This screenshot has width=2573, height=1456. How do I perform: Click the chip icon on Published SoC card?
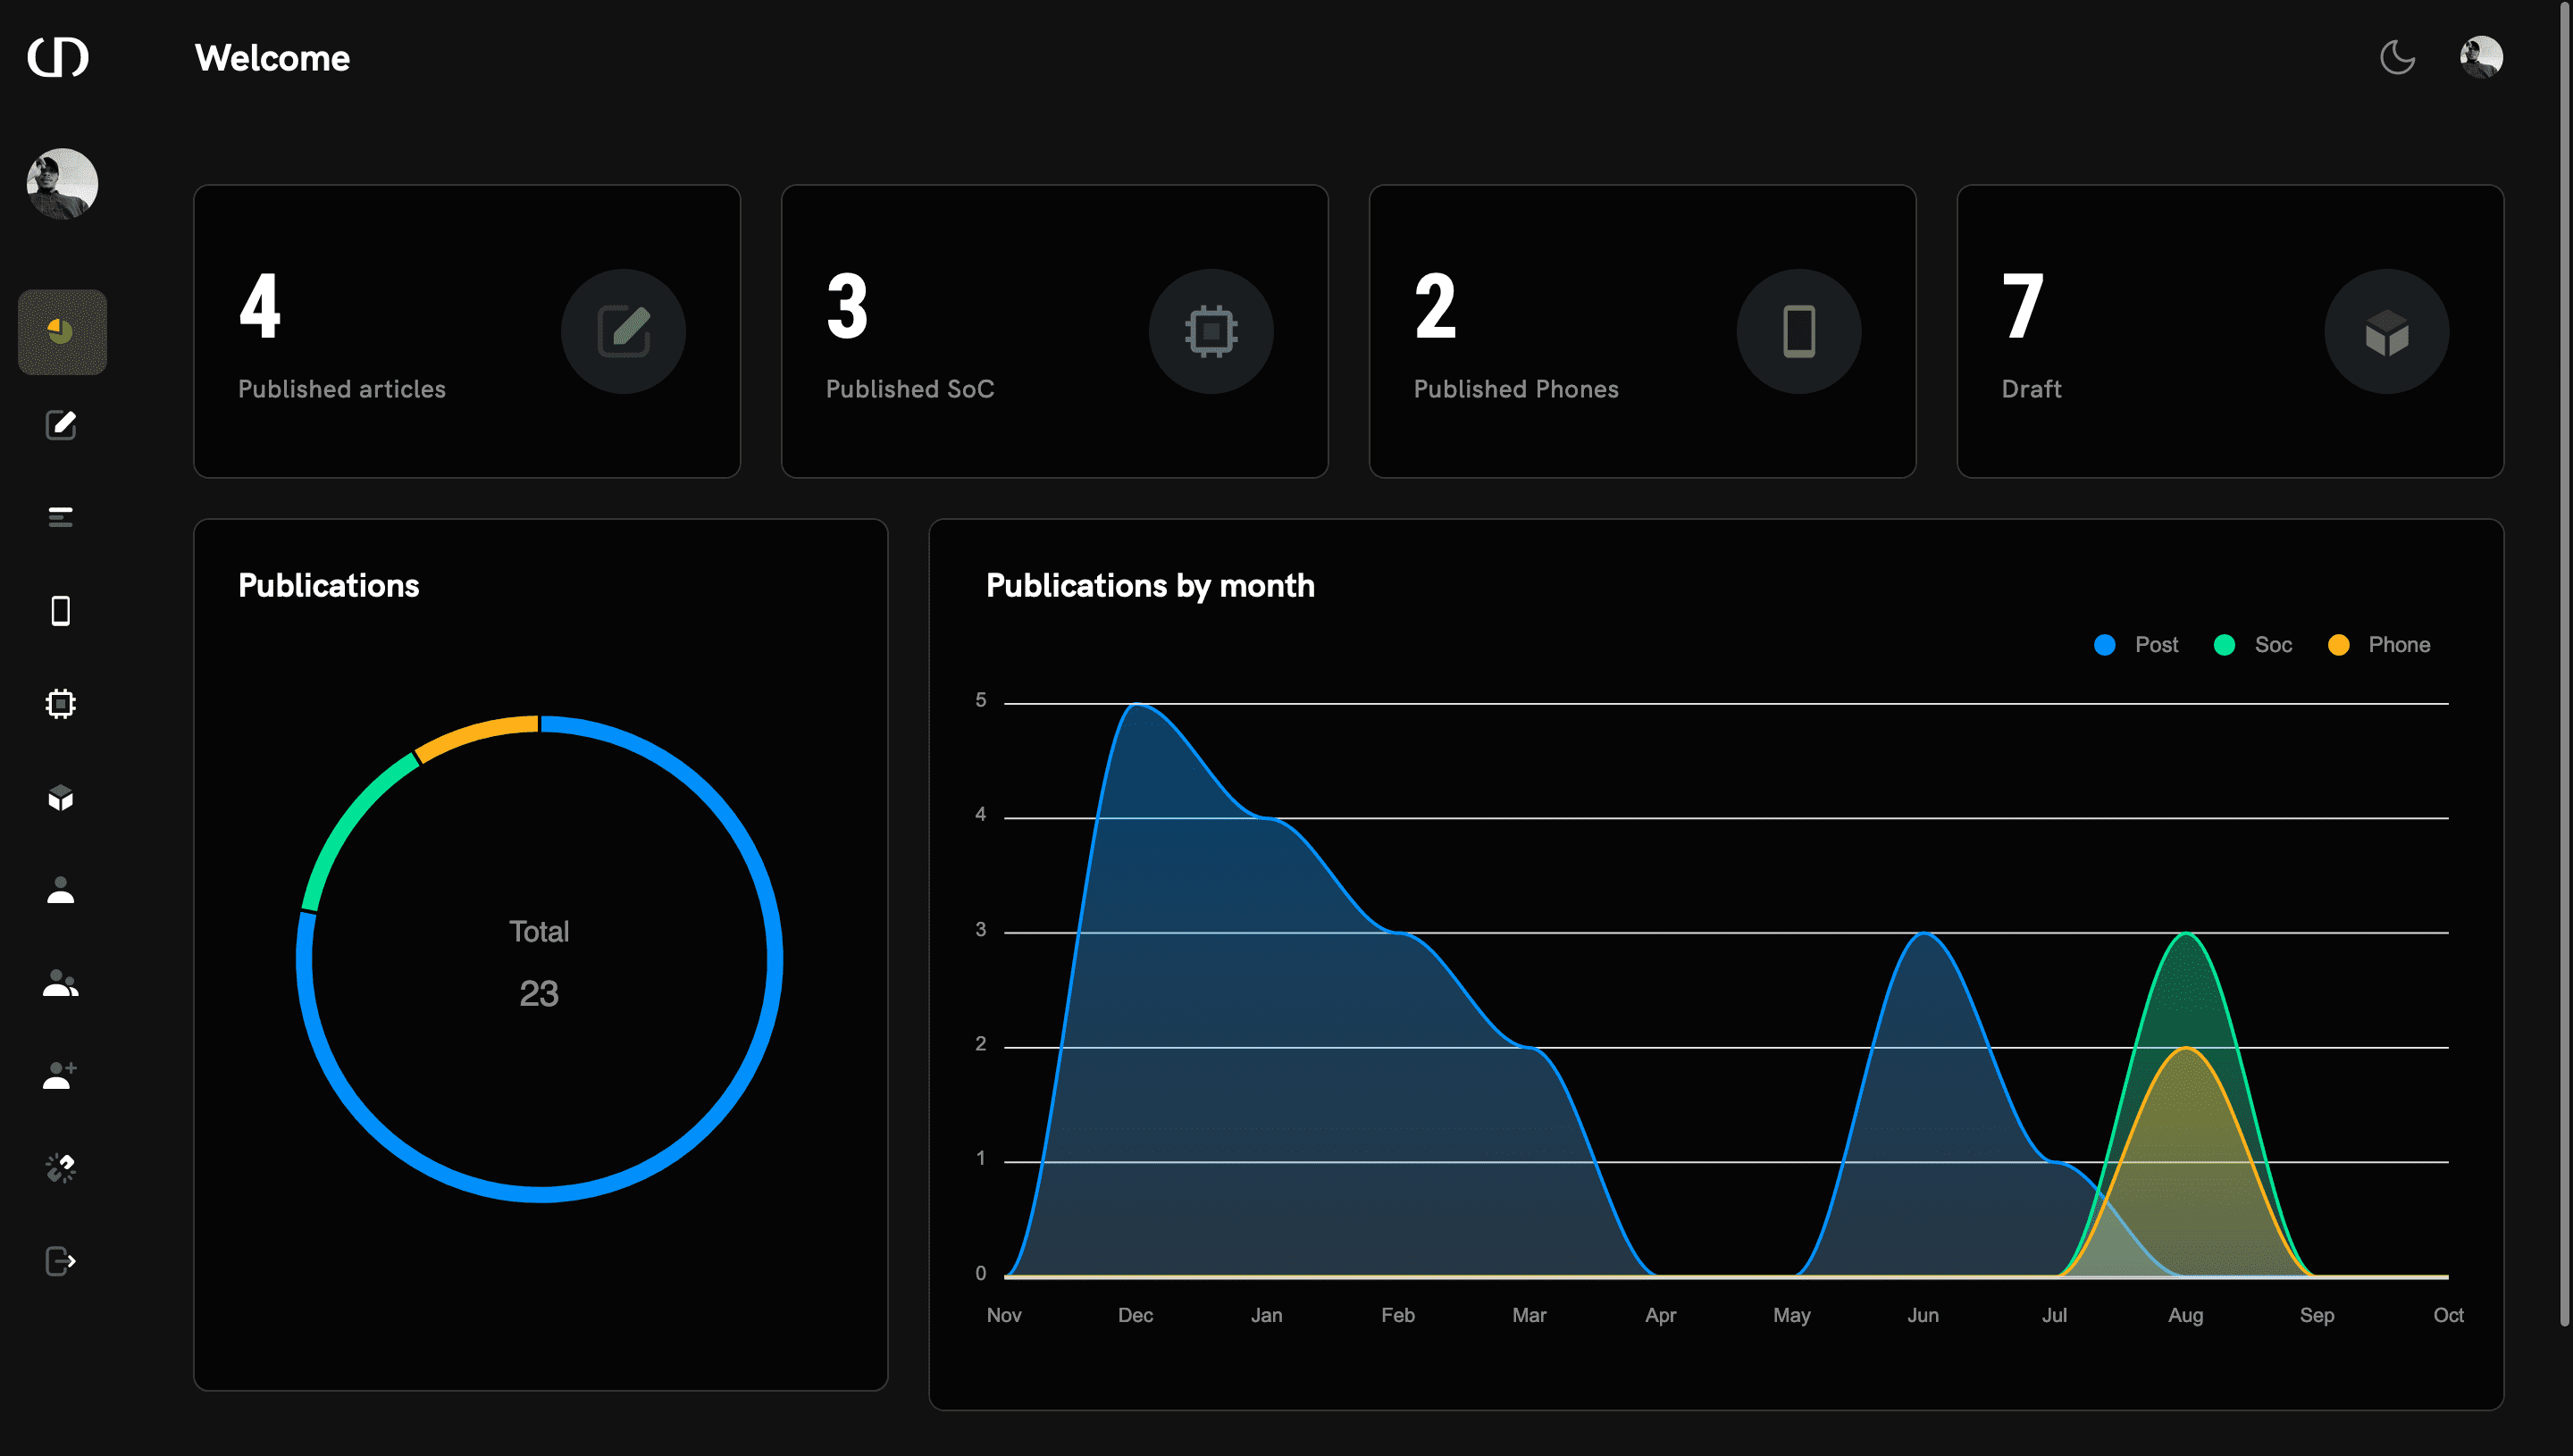coord(1211,331)
